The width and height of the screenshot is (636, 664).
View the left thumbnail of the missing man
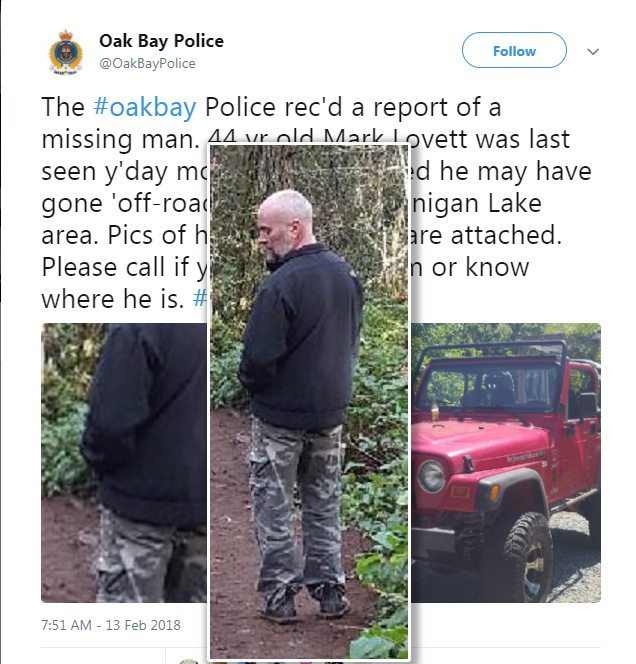pos(124,462)
